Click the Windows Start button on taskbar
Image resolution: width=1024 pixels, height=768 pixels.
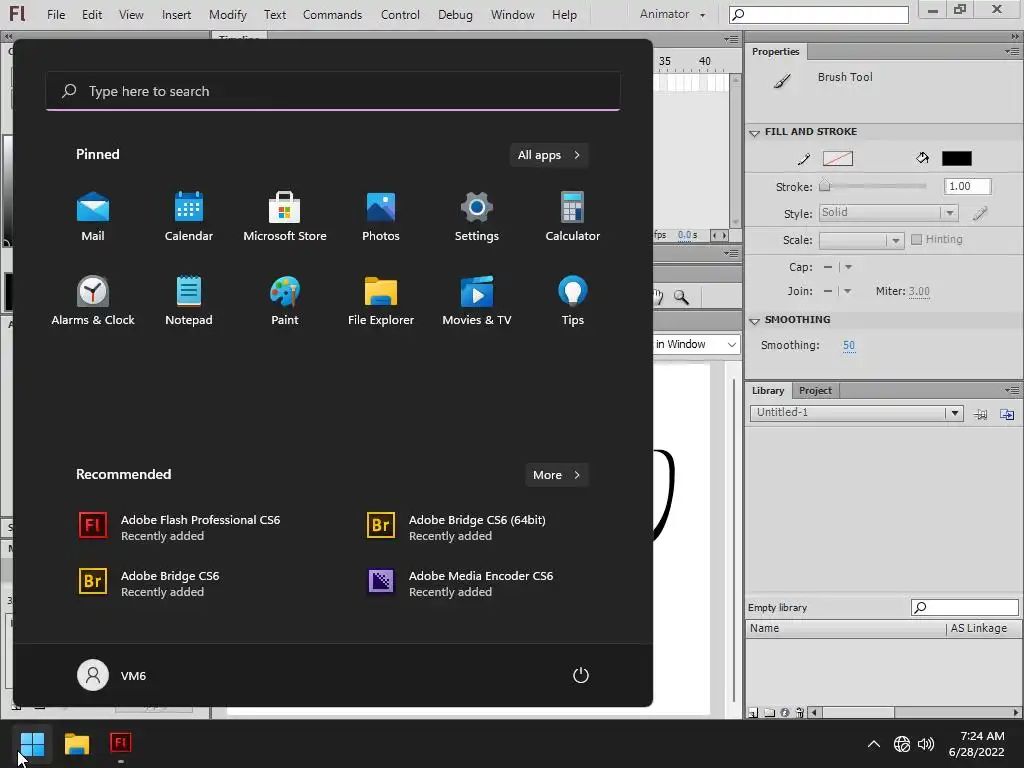pyautogui.click(x=32, y=743)
